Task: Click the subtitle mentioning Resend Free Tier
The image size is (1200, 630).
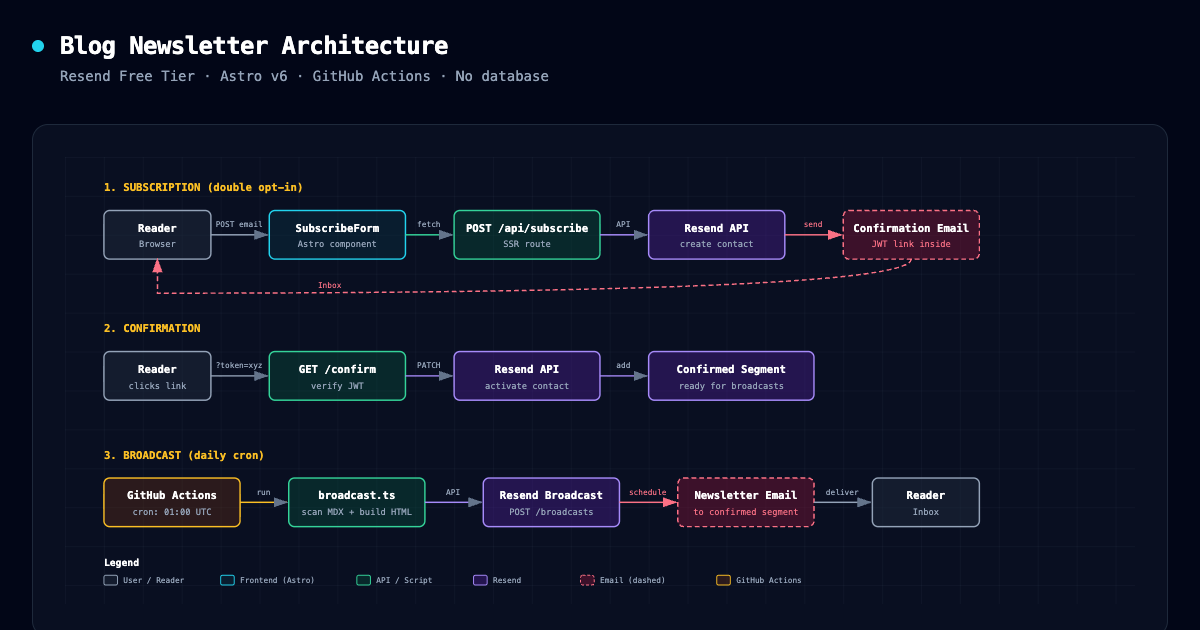Action: coord(304,76)
